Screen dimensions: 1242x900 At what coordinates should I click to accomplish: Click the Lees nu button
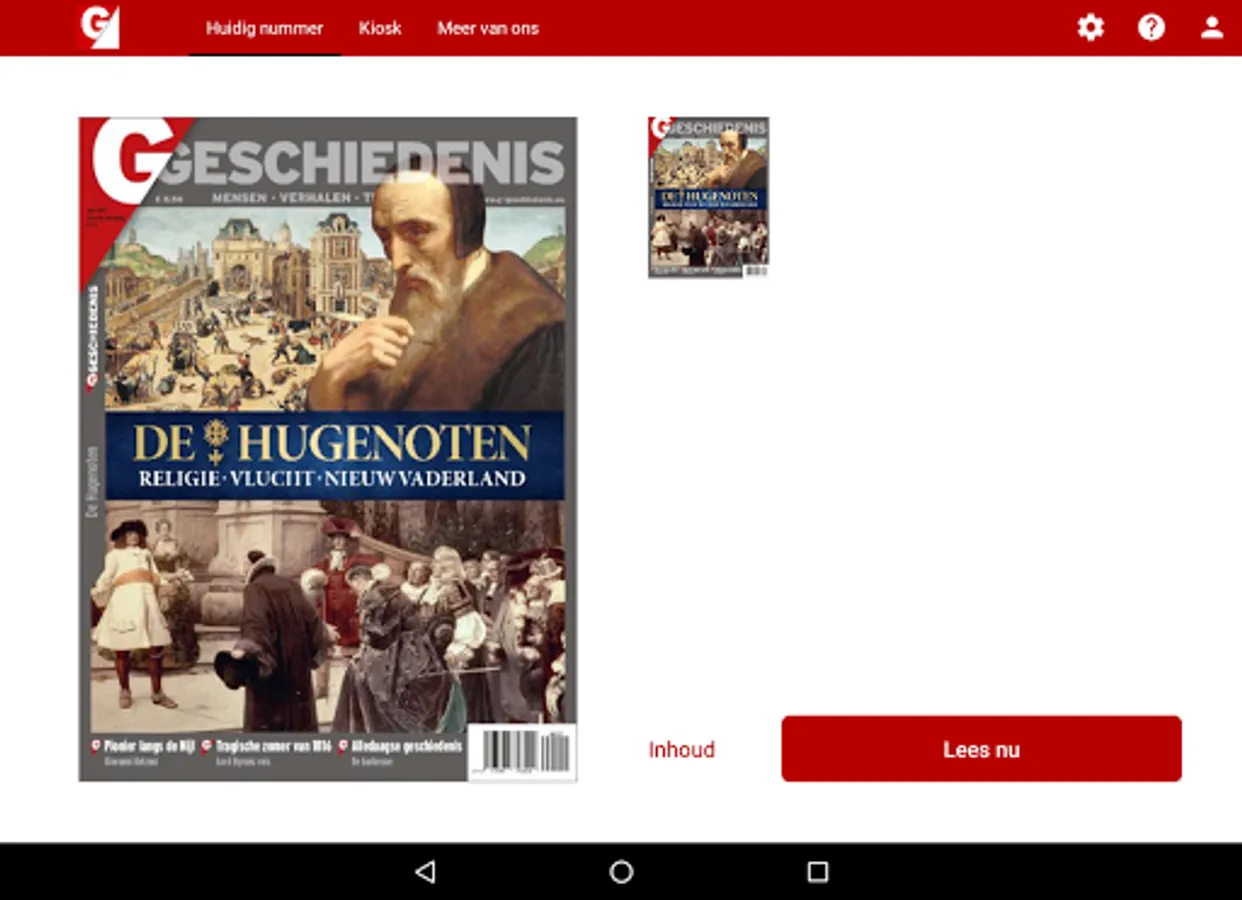click(x=981, y=749)
